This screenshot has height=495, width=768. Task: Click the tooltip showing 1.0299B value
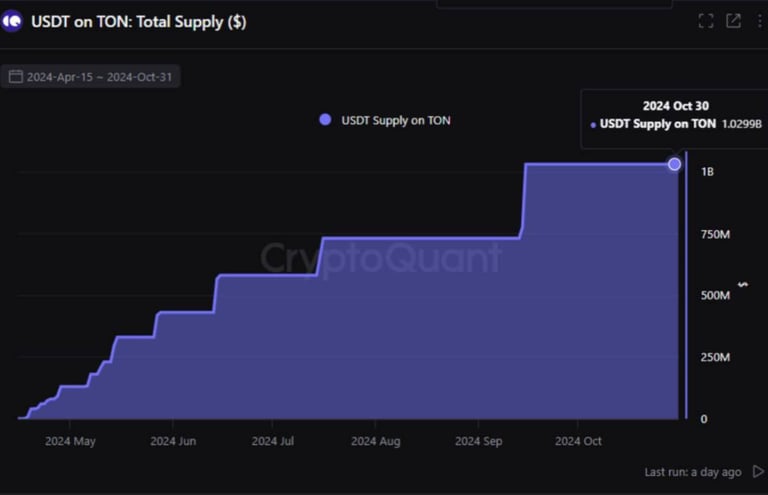click(675, 118)
